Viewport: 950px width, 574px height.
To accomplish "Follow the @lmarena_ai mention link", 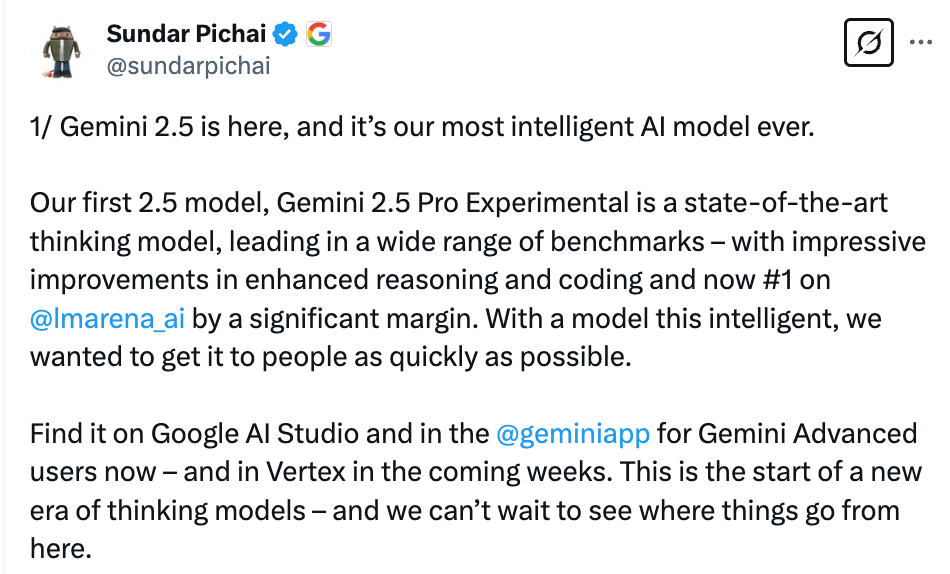I will point(107,318).
